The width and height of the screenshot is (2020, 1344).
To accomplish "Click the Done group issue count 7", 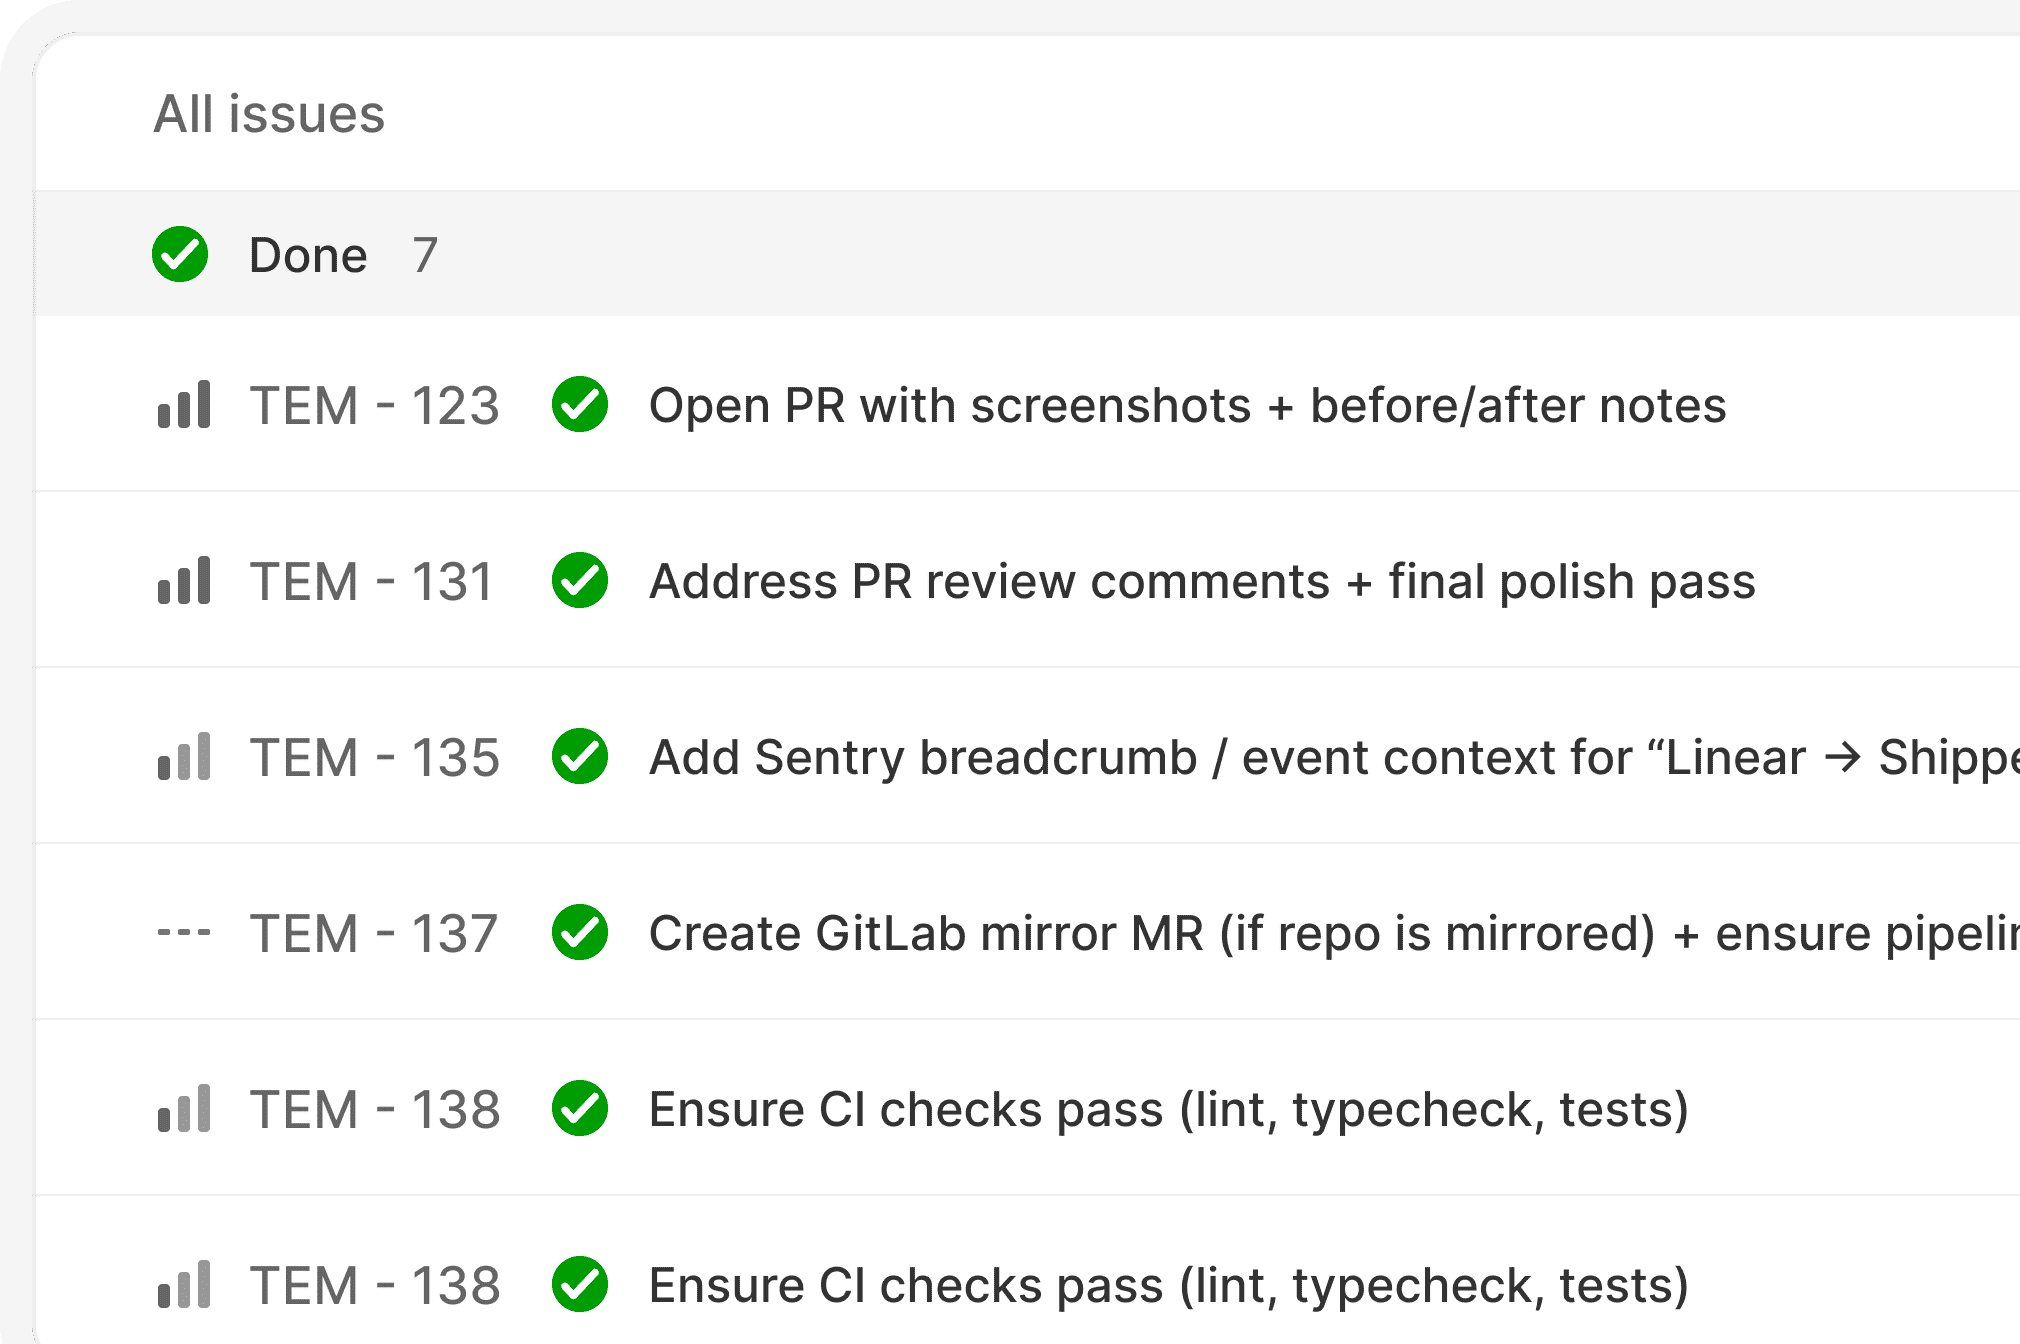I will coord(425,255).
